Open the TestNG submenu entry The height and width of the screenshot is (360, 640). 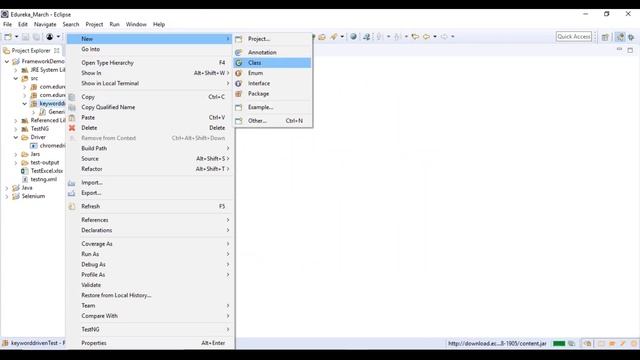(150, 329)
